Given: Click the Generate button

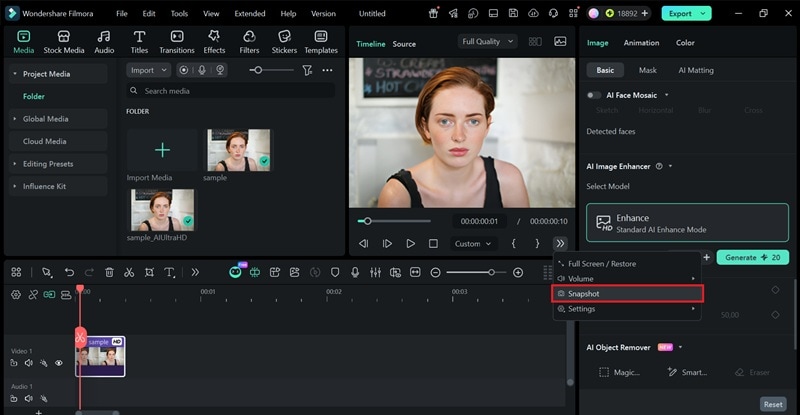Looking at the screenshot, I should [753, 257].
